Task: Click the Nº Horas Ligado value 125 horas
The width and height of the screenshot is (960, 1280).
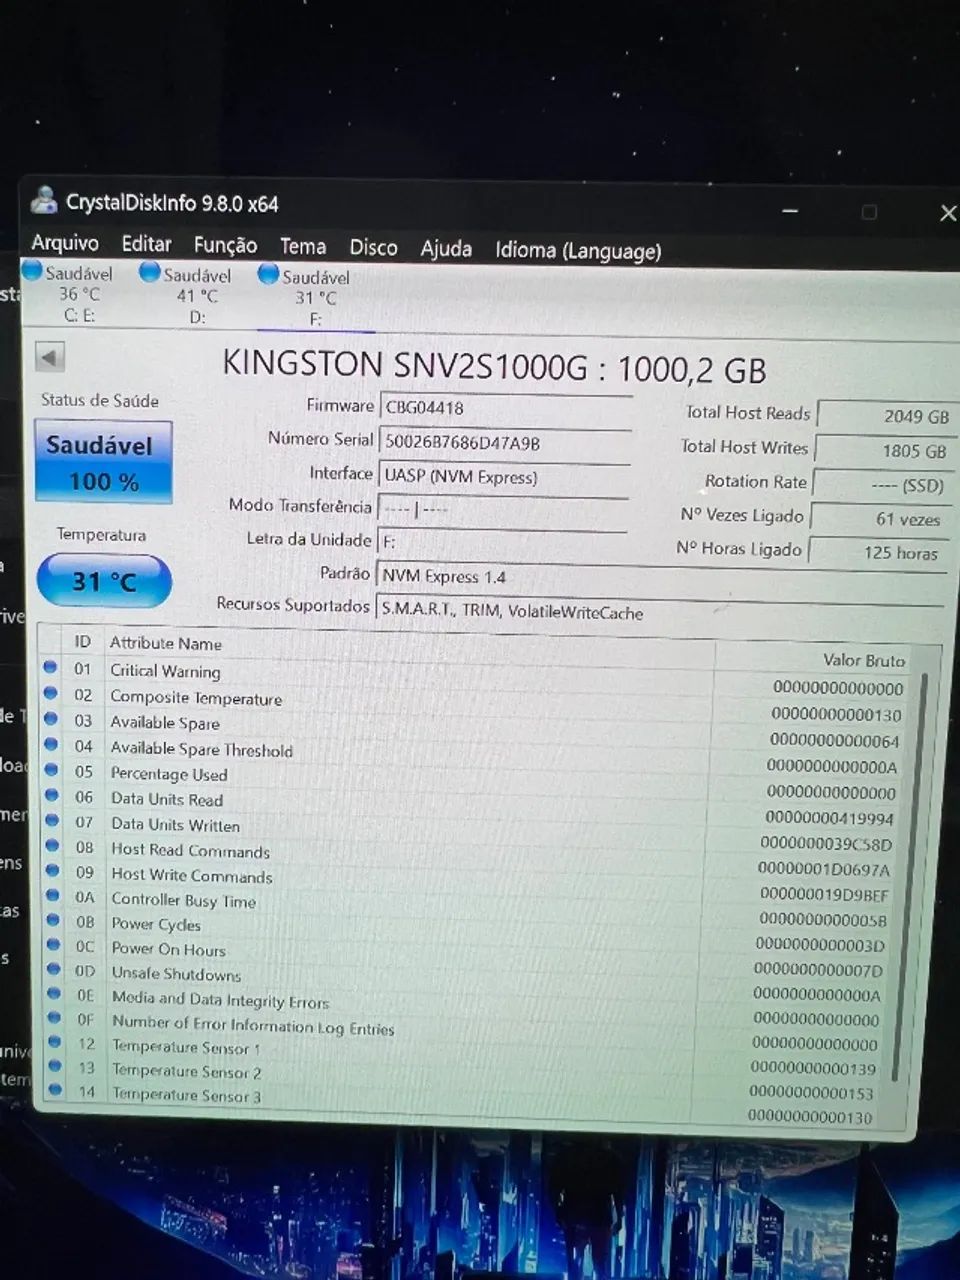Action: pos(878,552)
